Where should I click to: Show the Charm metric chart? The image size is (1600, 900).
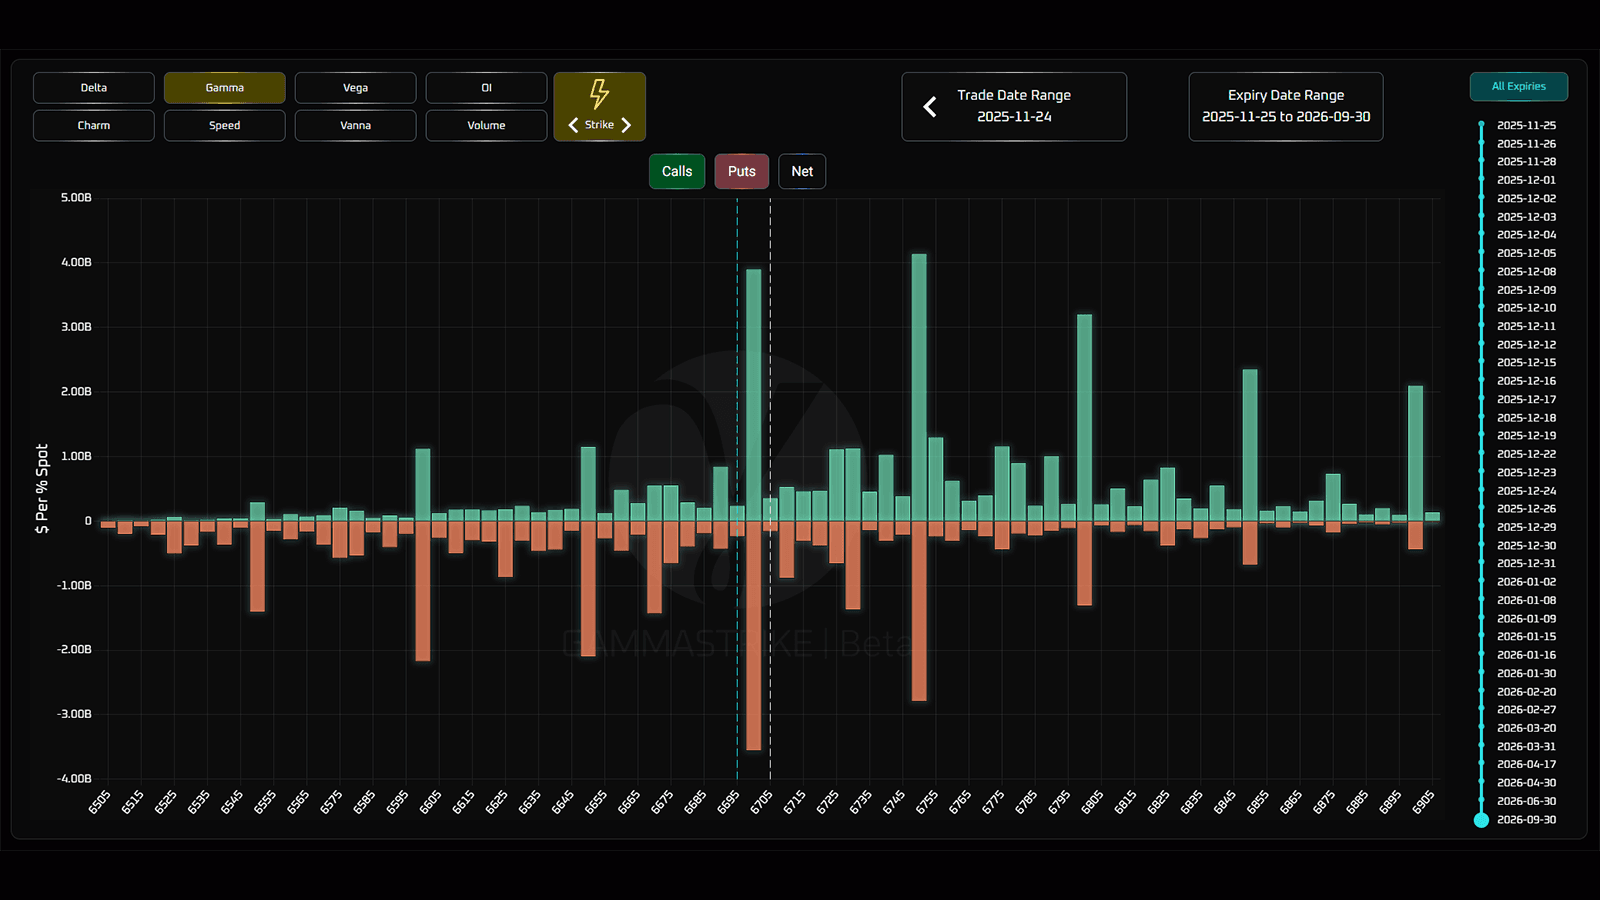pyautogui.click(x=94, y=126)
